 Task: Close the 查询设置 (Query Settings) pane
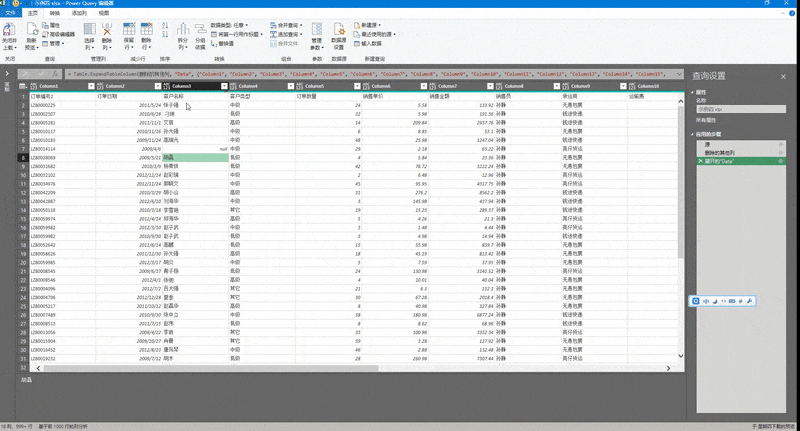pos(783,76)
